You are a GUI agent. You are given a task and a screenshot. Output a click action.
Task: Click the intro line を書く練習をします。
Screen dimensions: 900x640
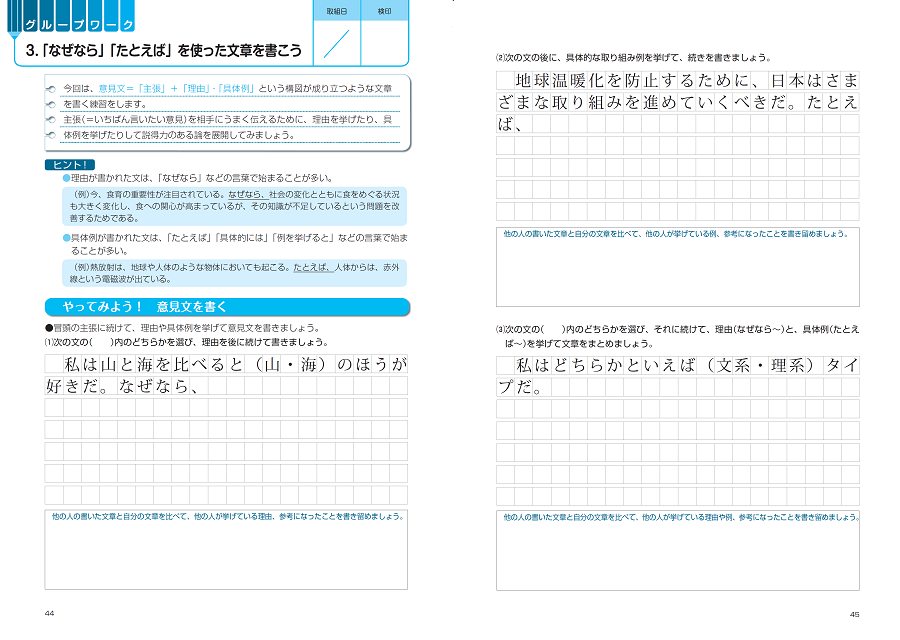pyautogui.click(x=105, y=104)
